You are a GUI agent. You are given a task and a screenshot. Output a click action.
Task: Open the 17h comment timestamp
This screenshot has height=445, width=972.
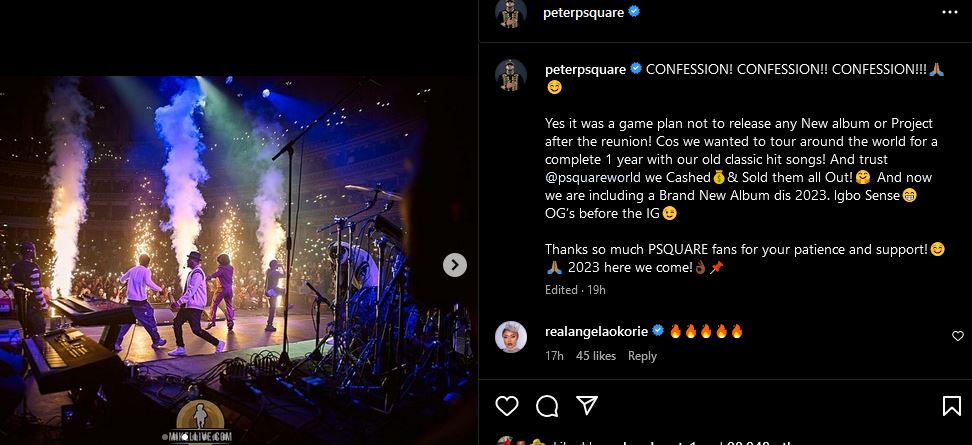point(554,356)
